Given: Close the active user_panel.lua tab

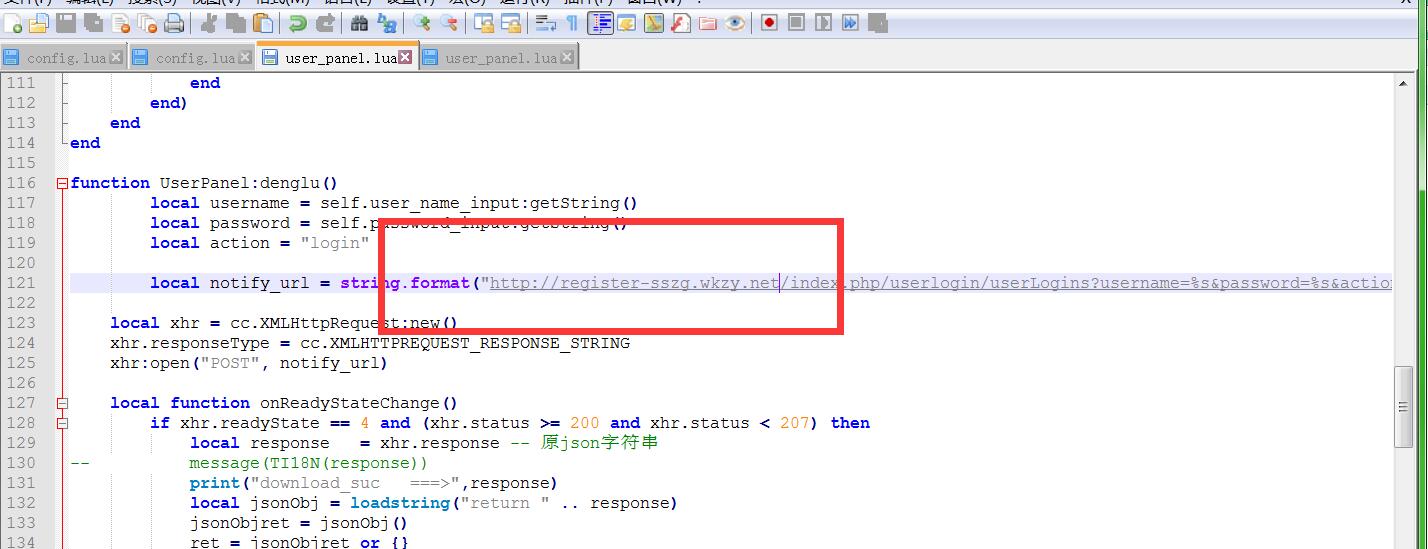Looking at the screenshot, I should pyautogui.click(x=405, y=58).
